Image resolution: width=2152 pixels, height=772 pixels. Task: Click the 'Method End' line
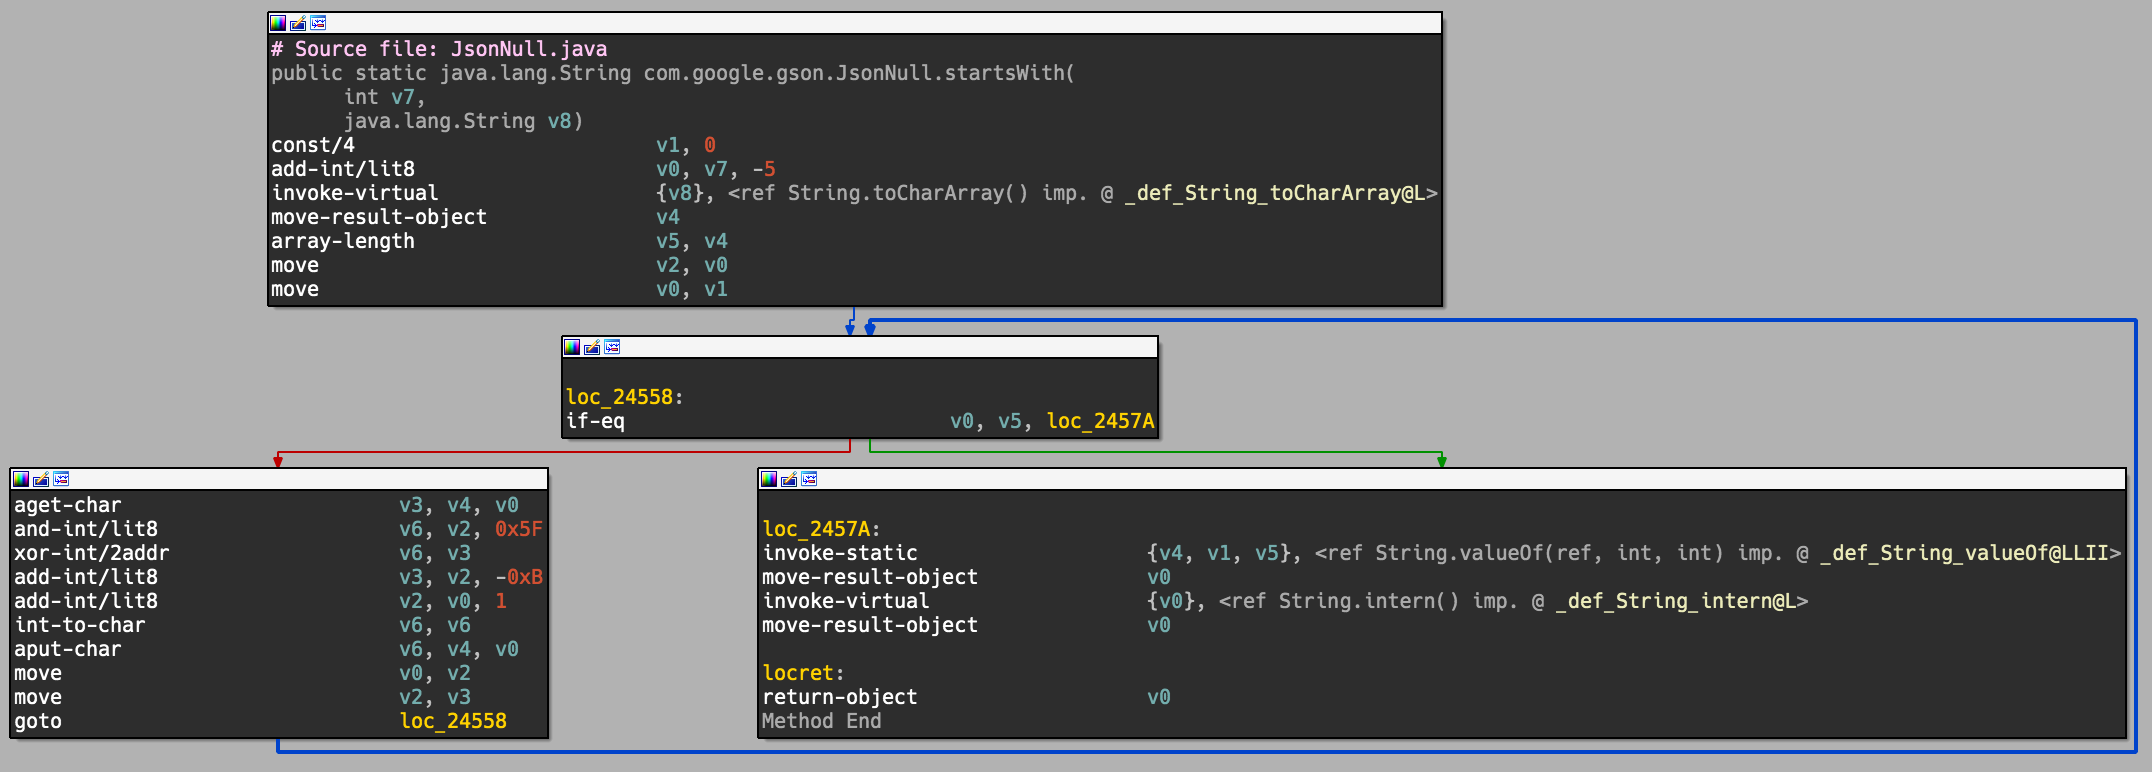pos(822,721)
